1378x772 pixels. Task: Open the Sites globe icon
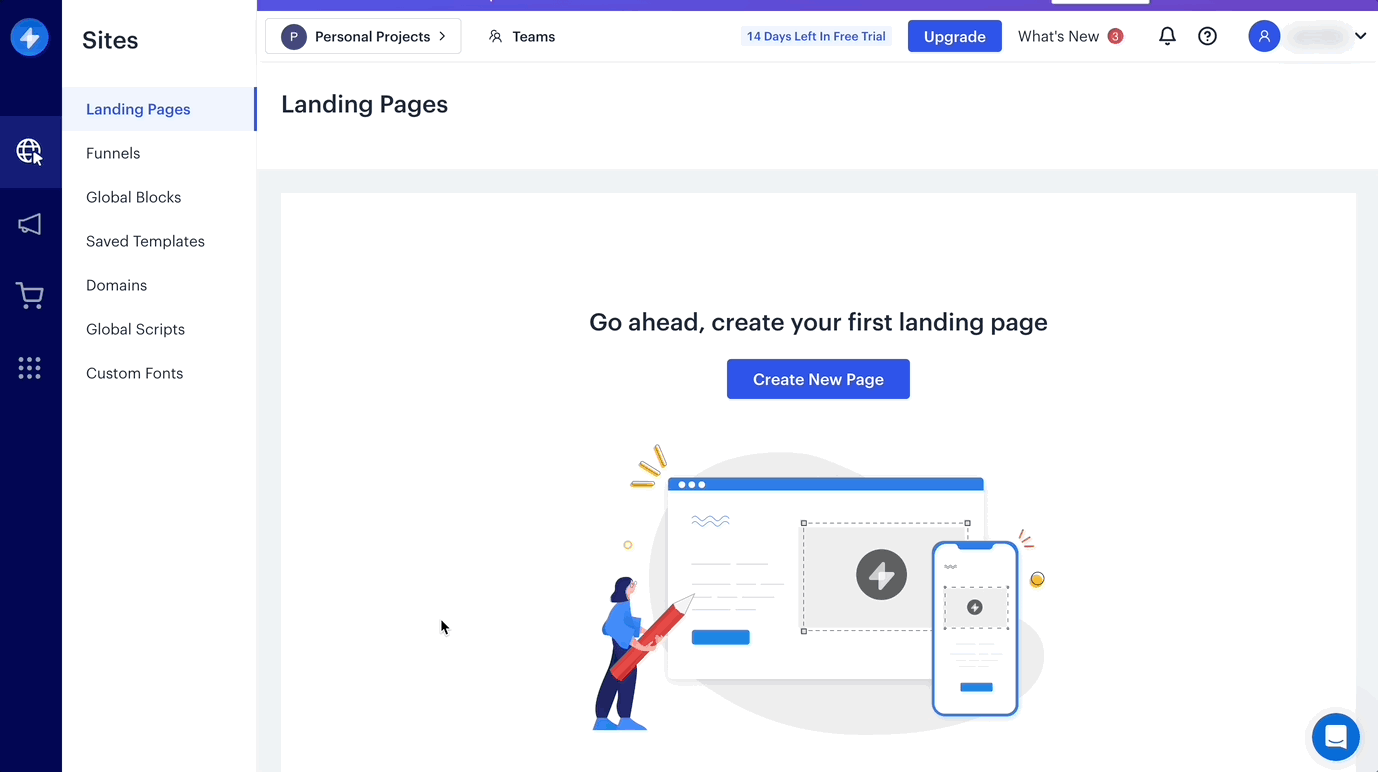tap(30, 152)
